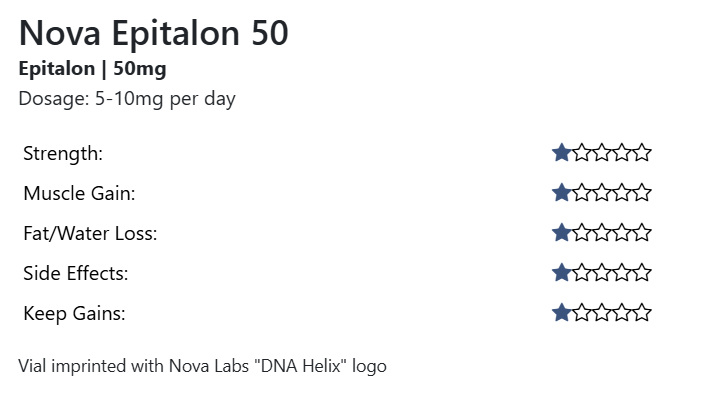Click the last star in Keep Gains row
The image size is (708, 402).
point(642,313)
